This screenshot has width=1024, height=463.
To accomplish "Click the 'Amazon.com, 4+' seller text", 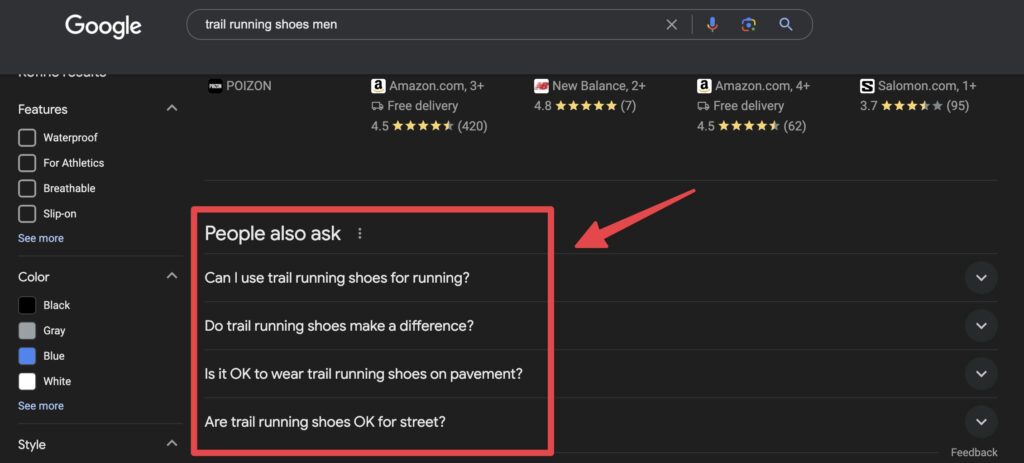I will (762, 86).
